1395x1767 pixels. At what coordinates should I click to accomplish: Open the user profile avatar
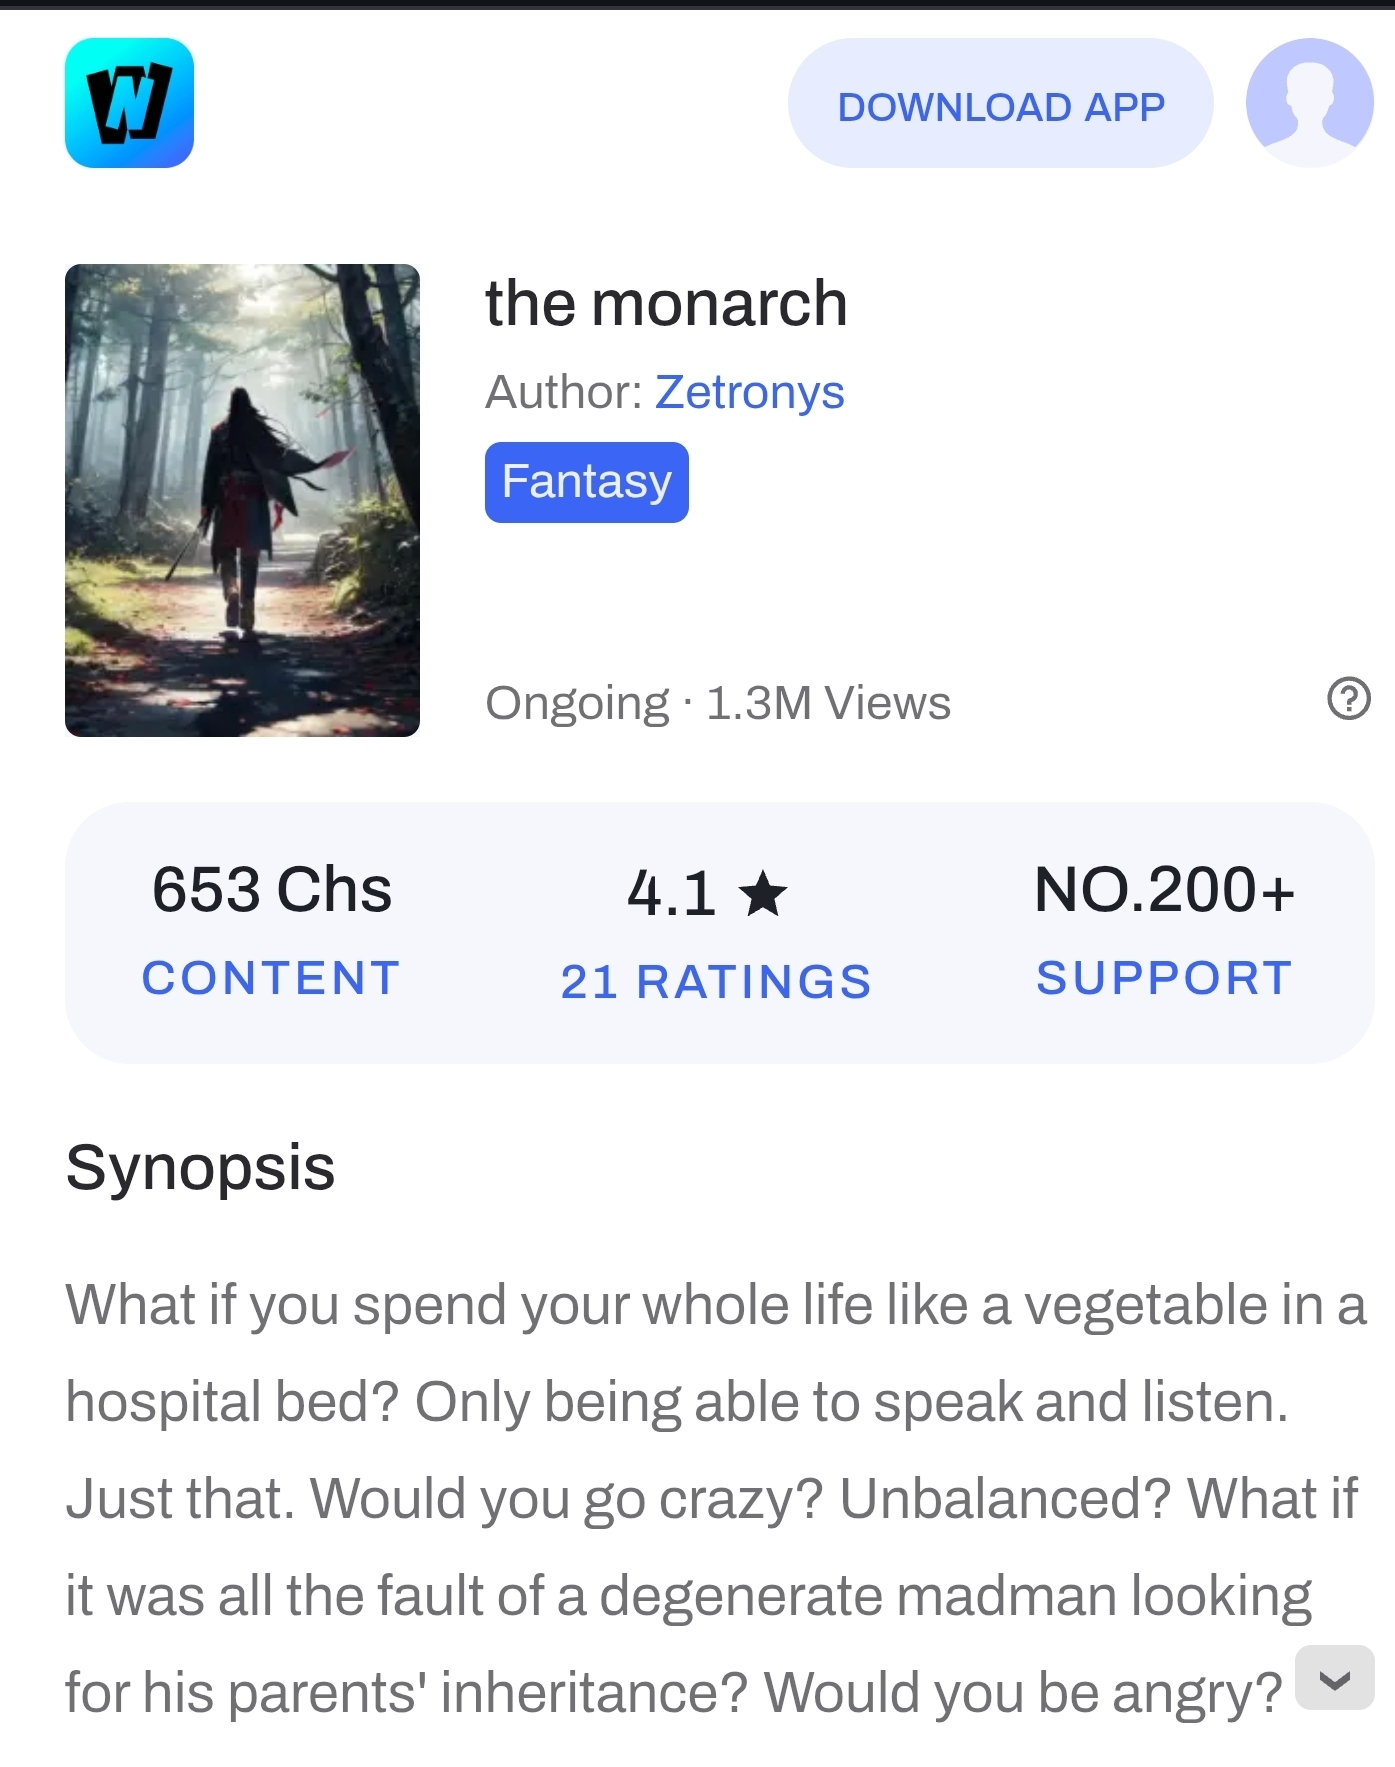click(1309, 103)
